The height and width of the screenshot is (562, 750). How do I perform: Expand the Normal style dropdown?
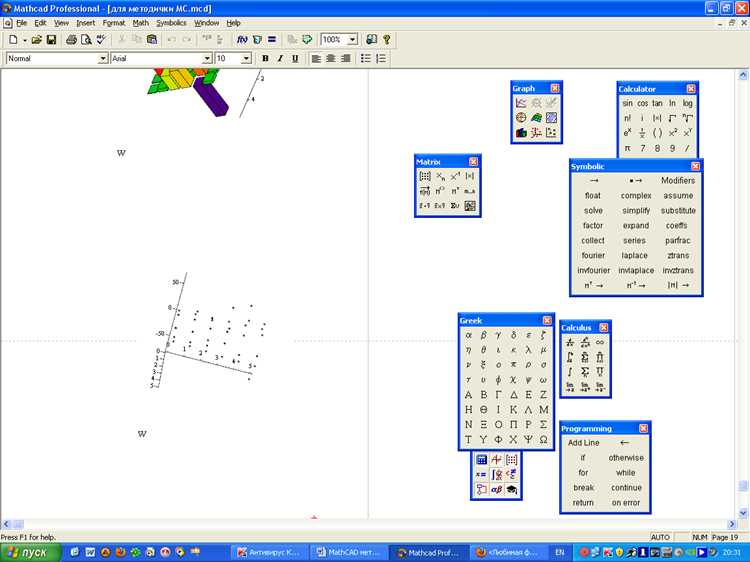(102, 58)
